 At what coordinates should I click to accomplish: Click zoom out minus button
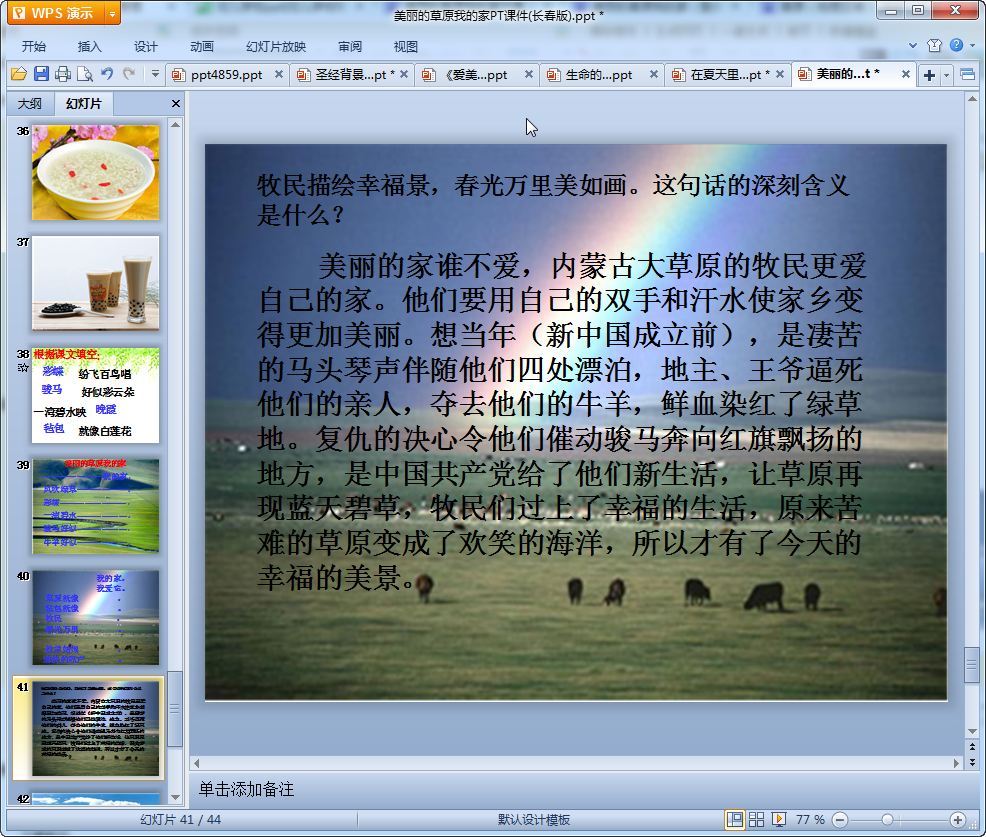click(x=840, y=820)
